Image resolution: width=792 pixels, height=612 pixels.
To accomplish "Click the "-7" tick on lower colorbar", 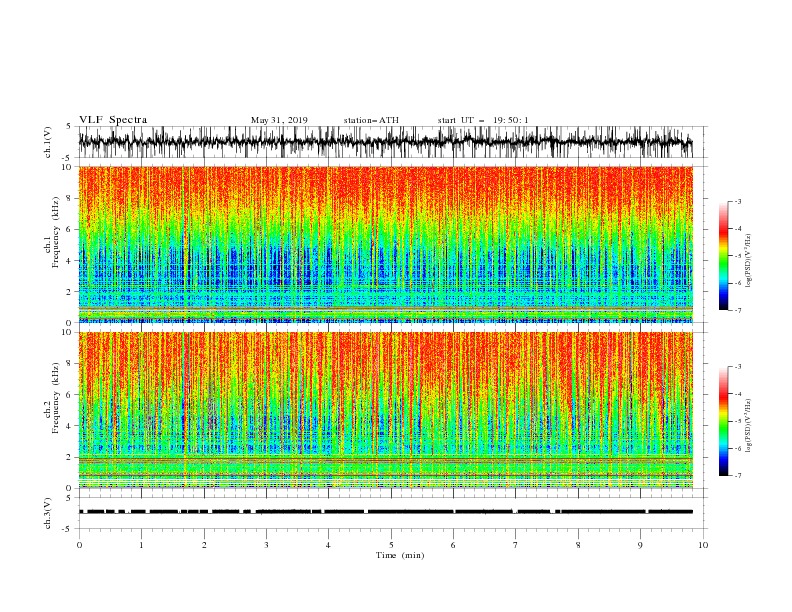I will 737,475.
